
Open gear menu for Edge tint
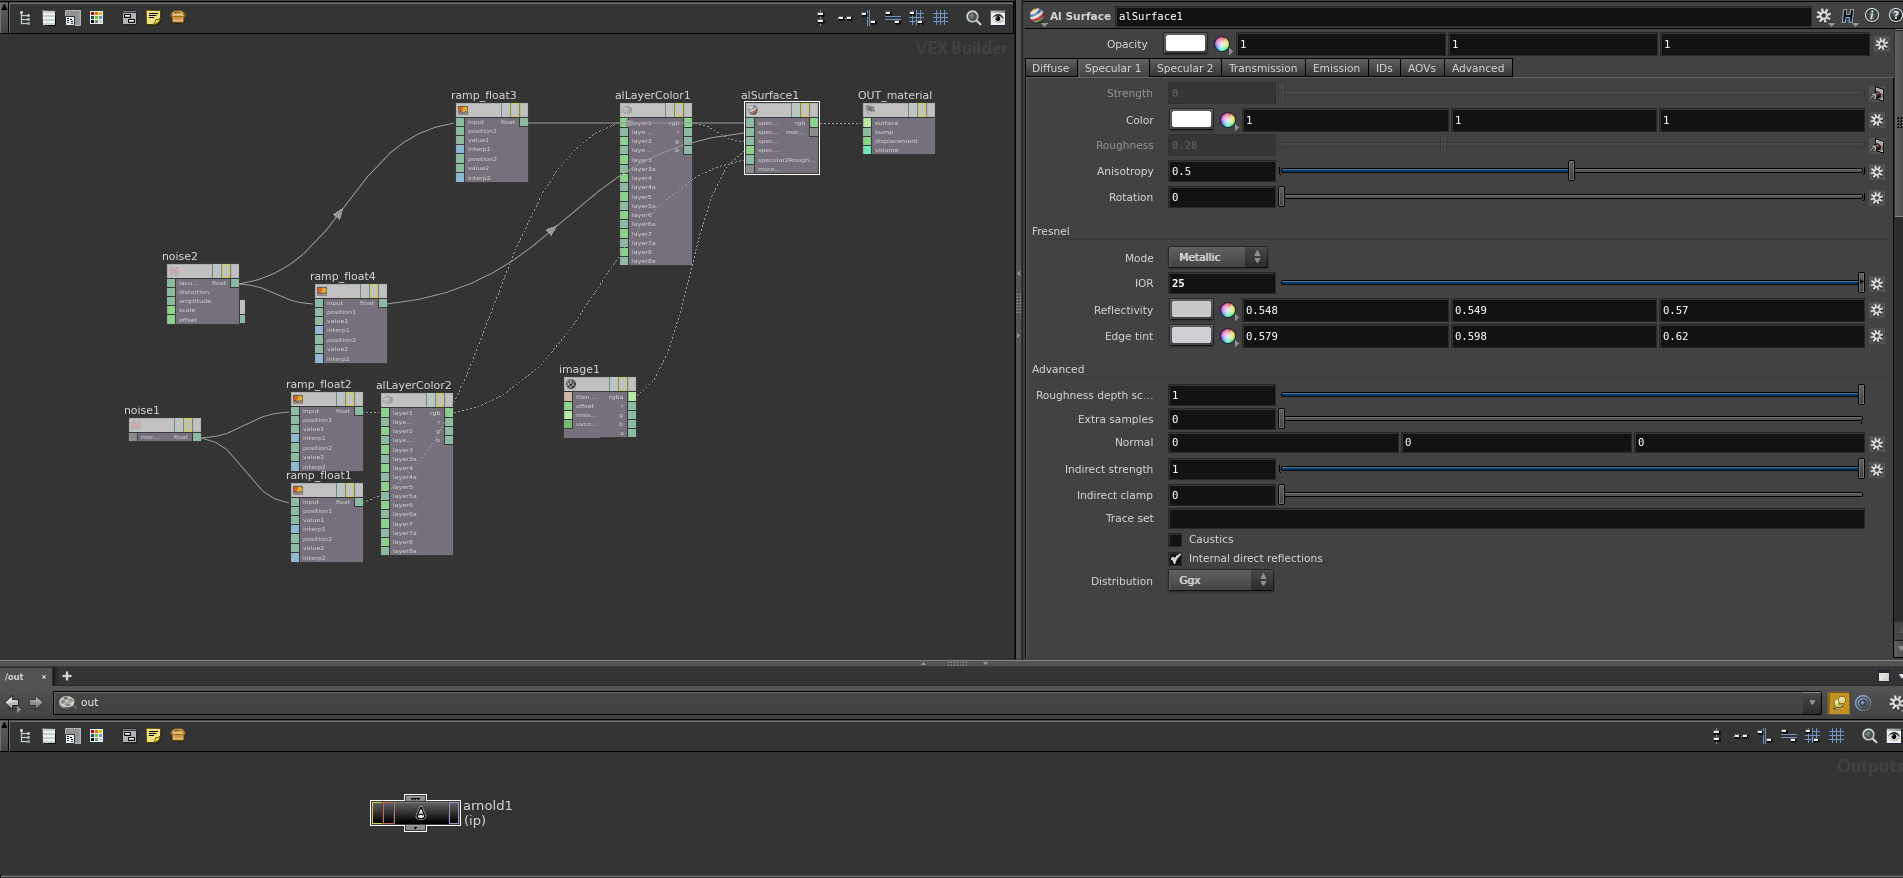(x=1877, y=336)
